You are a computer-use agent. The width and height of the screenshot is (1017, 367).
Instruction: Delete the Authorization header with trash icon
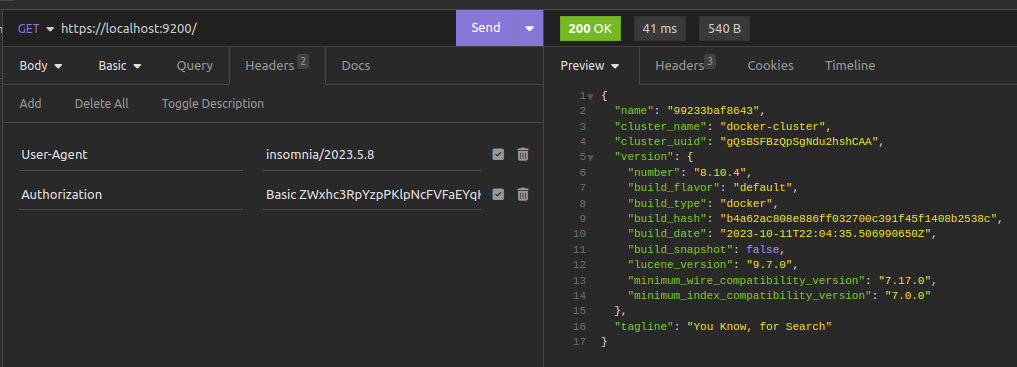(x=523, y=195)
